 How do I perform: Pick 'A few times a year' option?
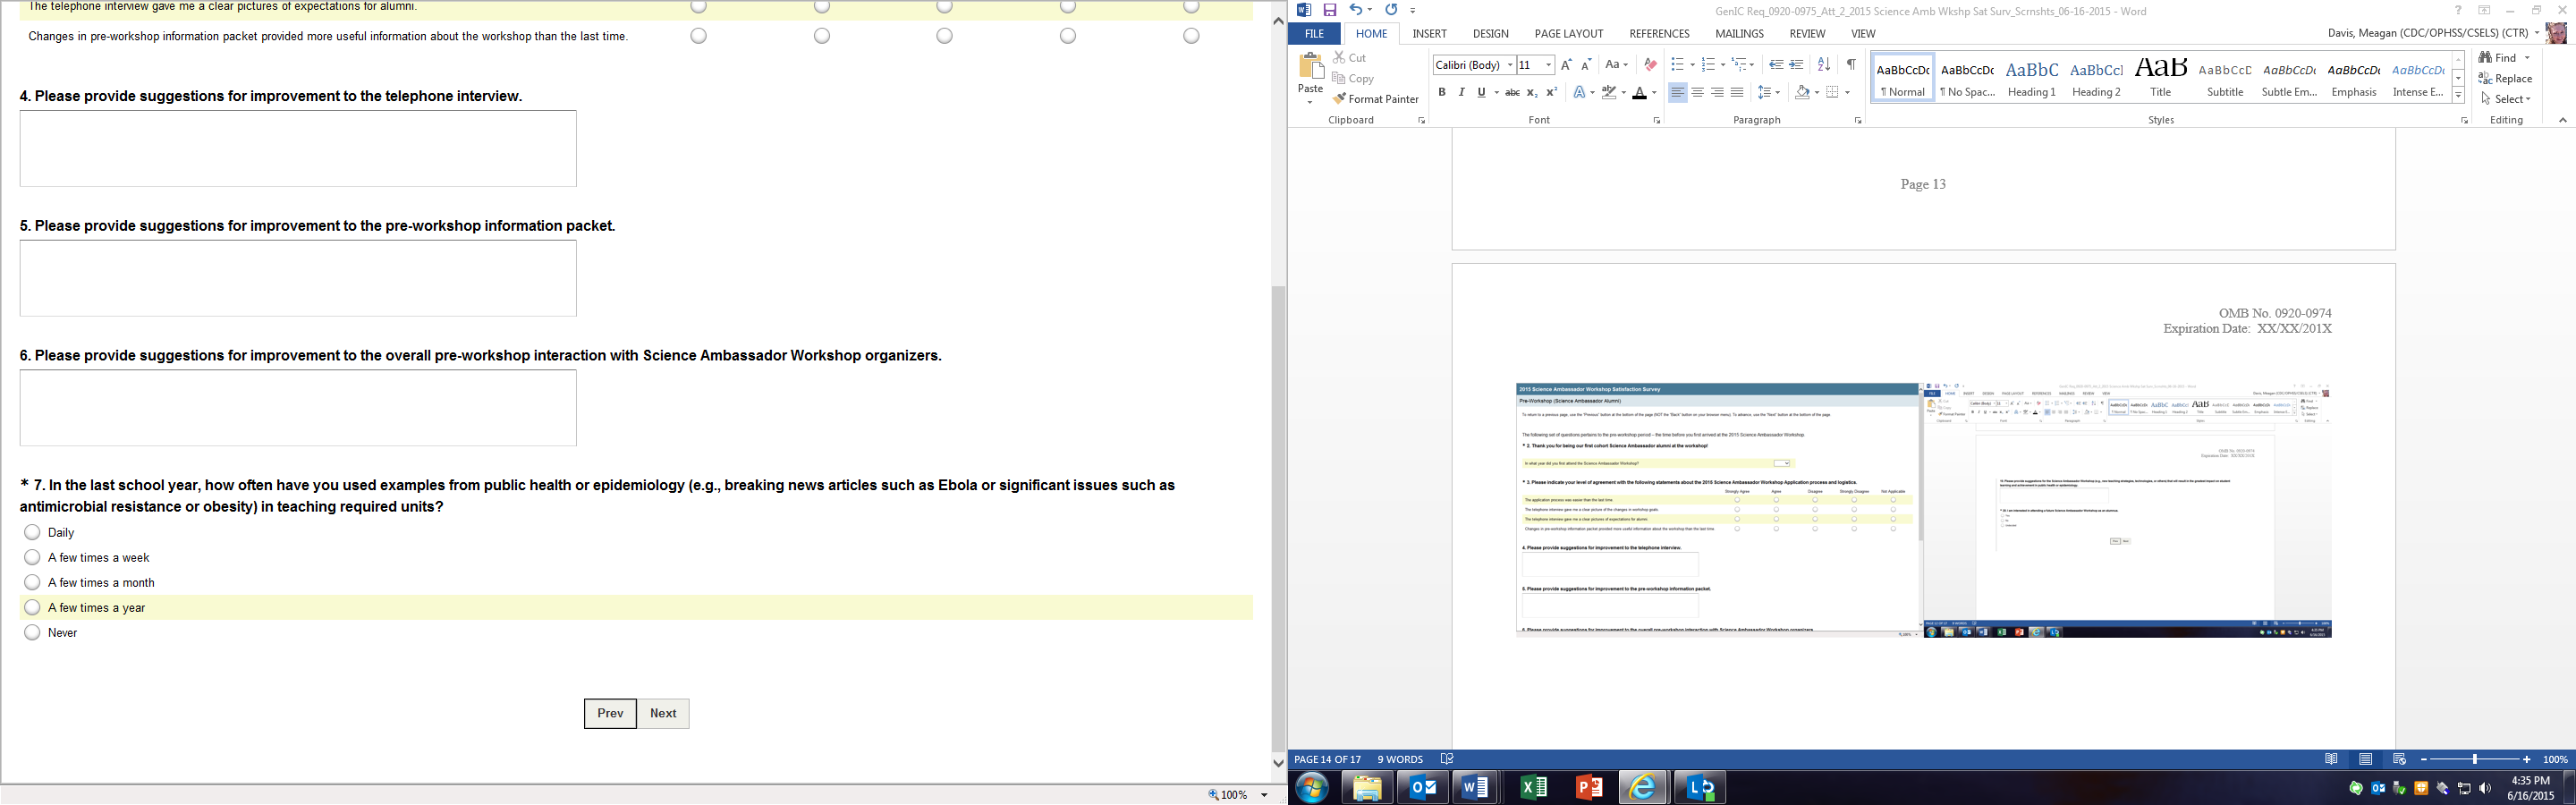[x=32, y=607]
